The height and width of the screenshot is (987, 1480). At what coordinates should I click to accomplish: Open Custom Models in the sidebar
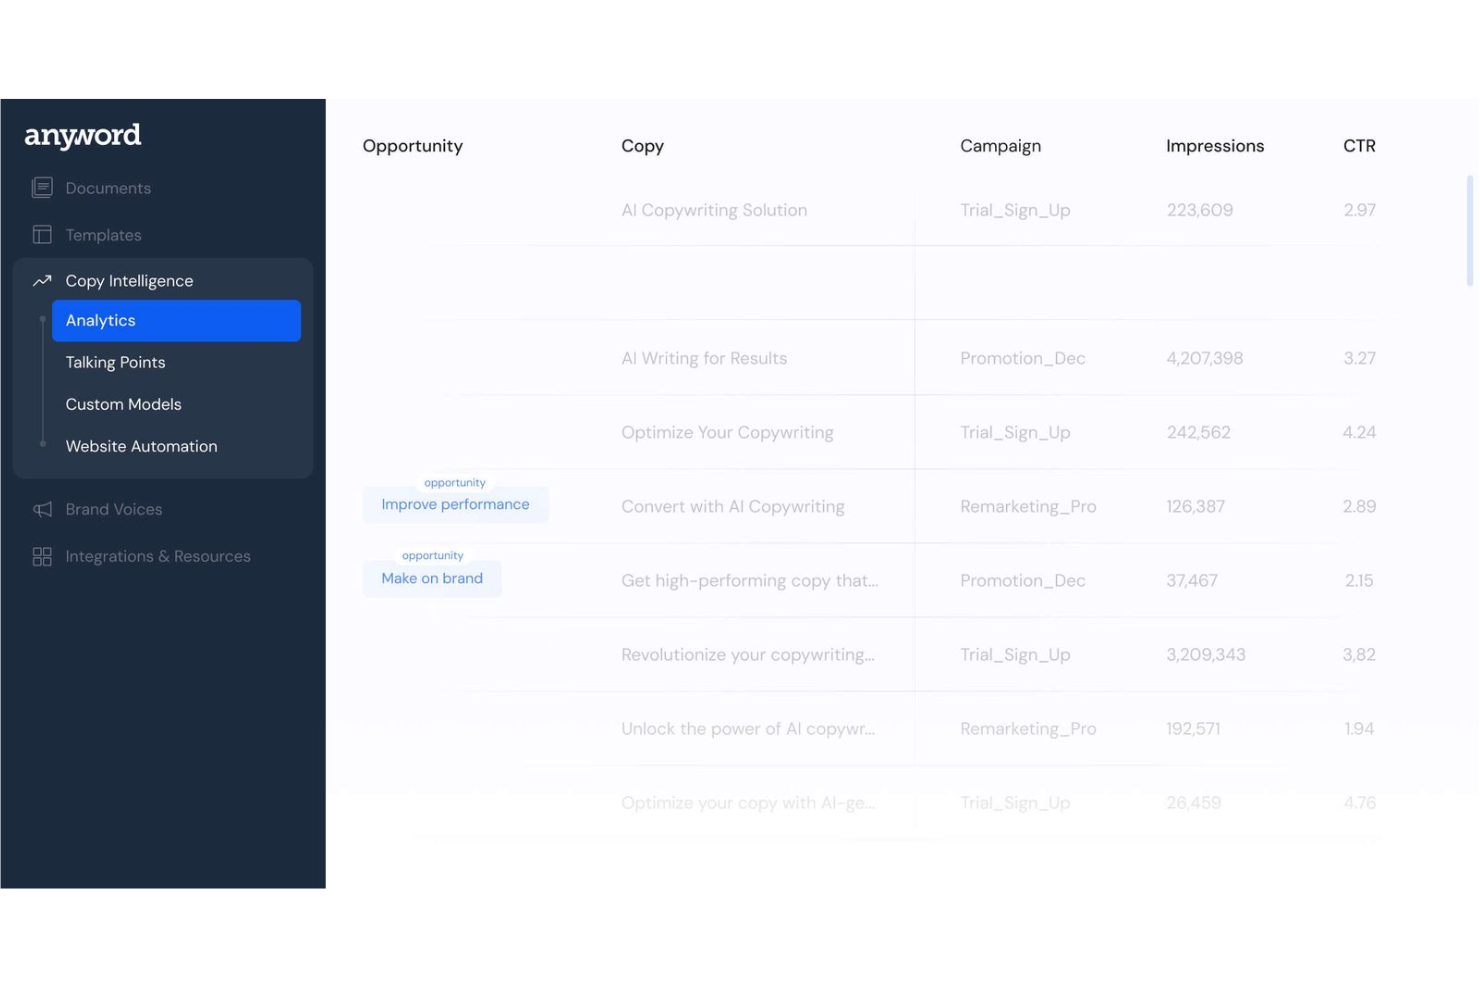point(123,404)
